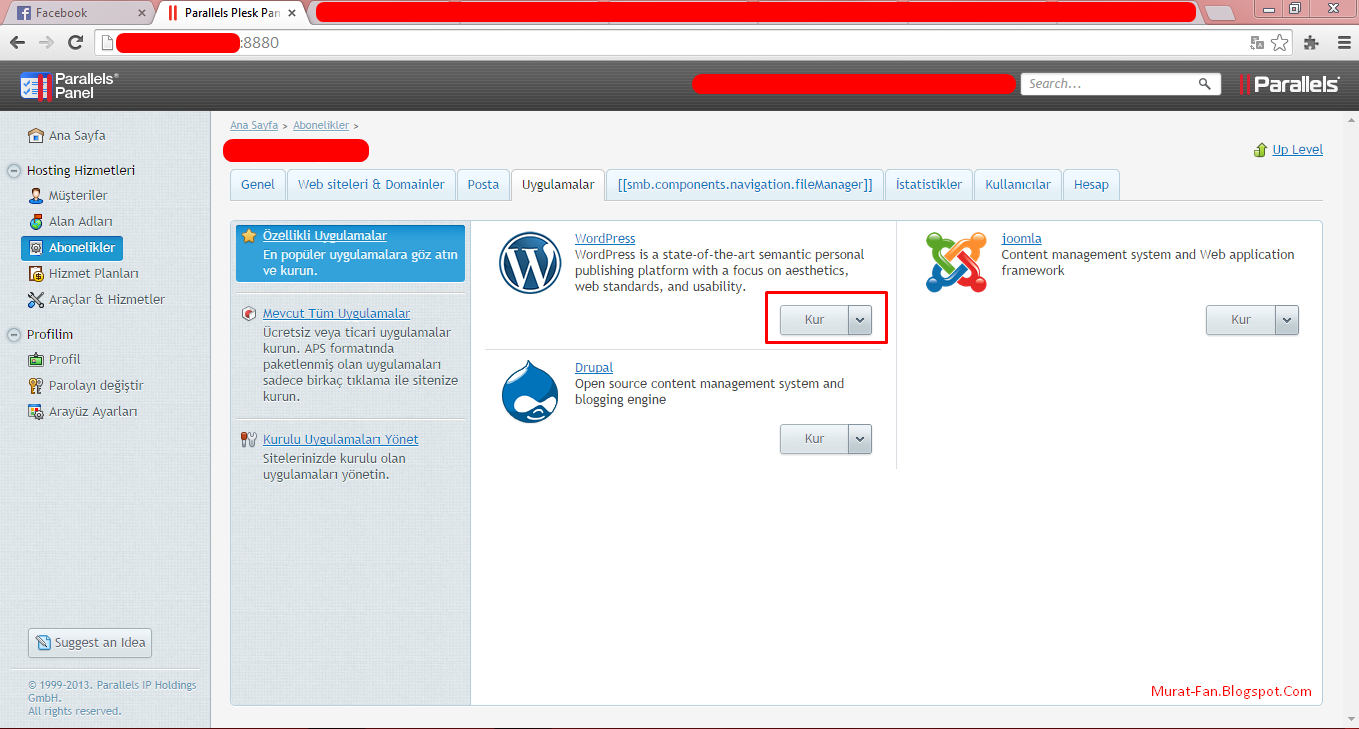Image resolution: width=1359 pixels, height=729 pixels.
Task: Open the Drupal Kur dropdown arrow
Action: 860,439
